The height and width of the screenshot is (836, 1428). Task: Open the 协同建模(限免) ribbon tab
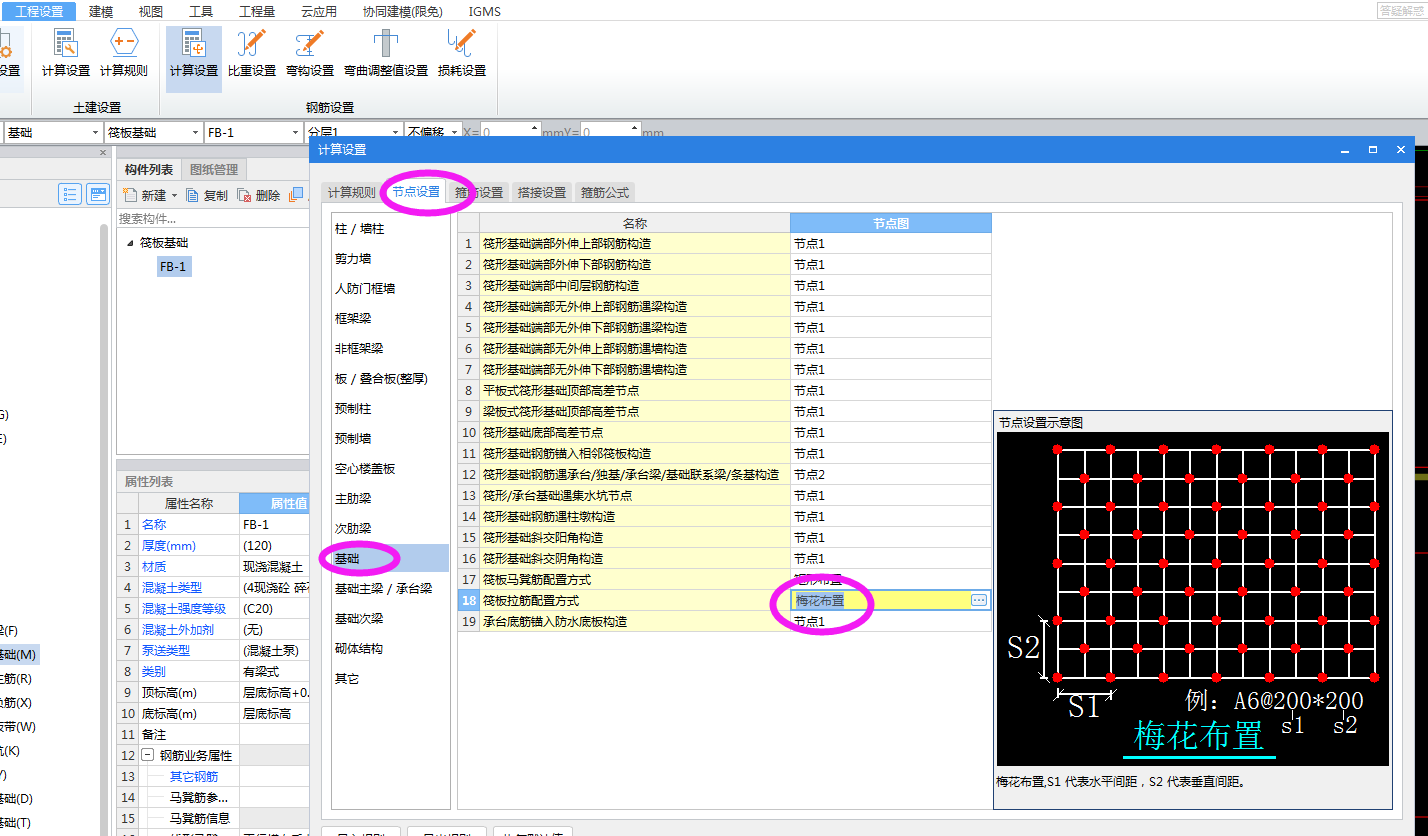coord(403,11)
